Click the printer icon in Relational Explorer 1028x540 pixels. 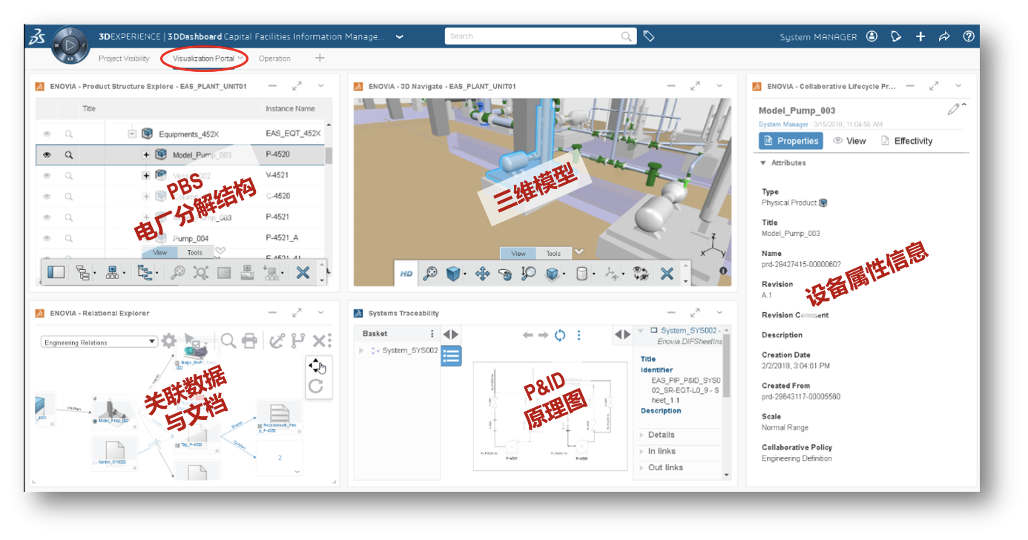click(249, 341)
